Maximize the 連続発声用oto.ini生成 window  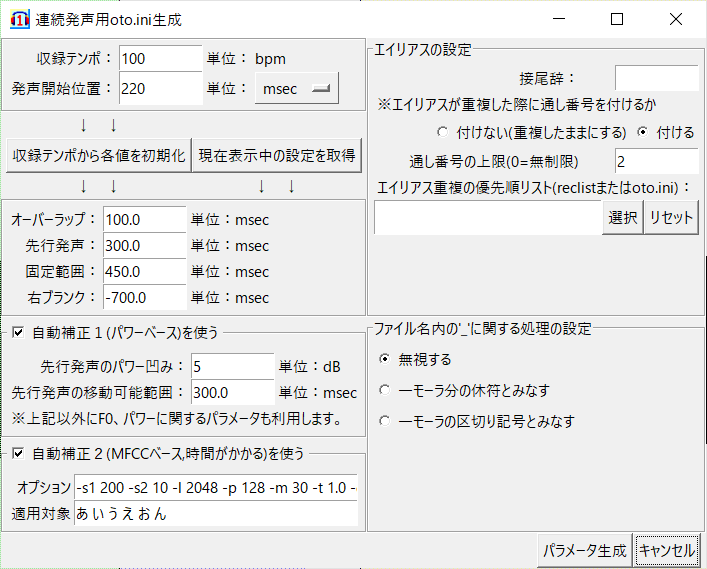[617, 19]
